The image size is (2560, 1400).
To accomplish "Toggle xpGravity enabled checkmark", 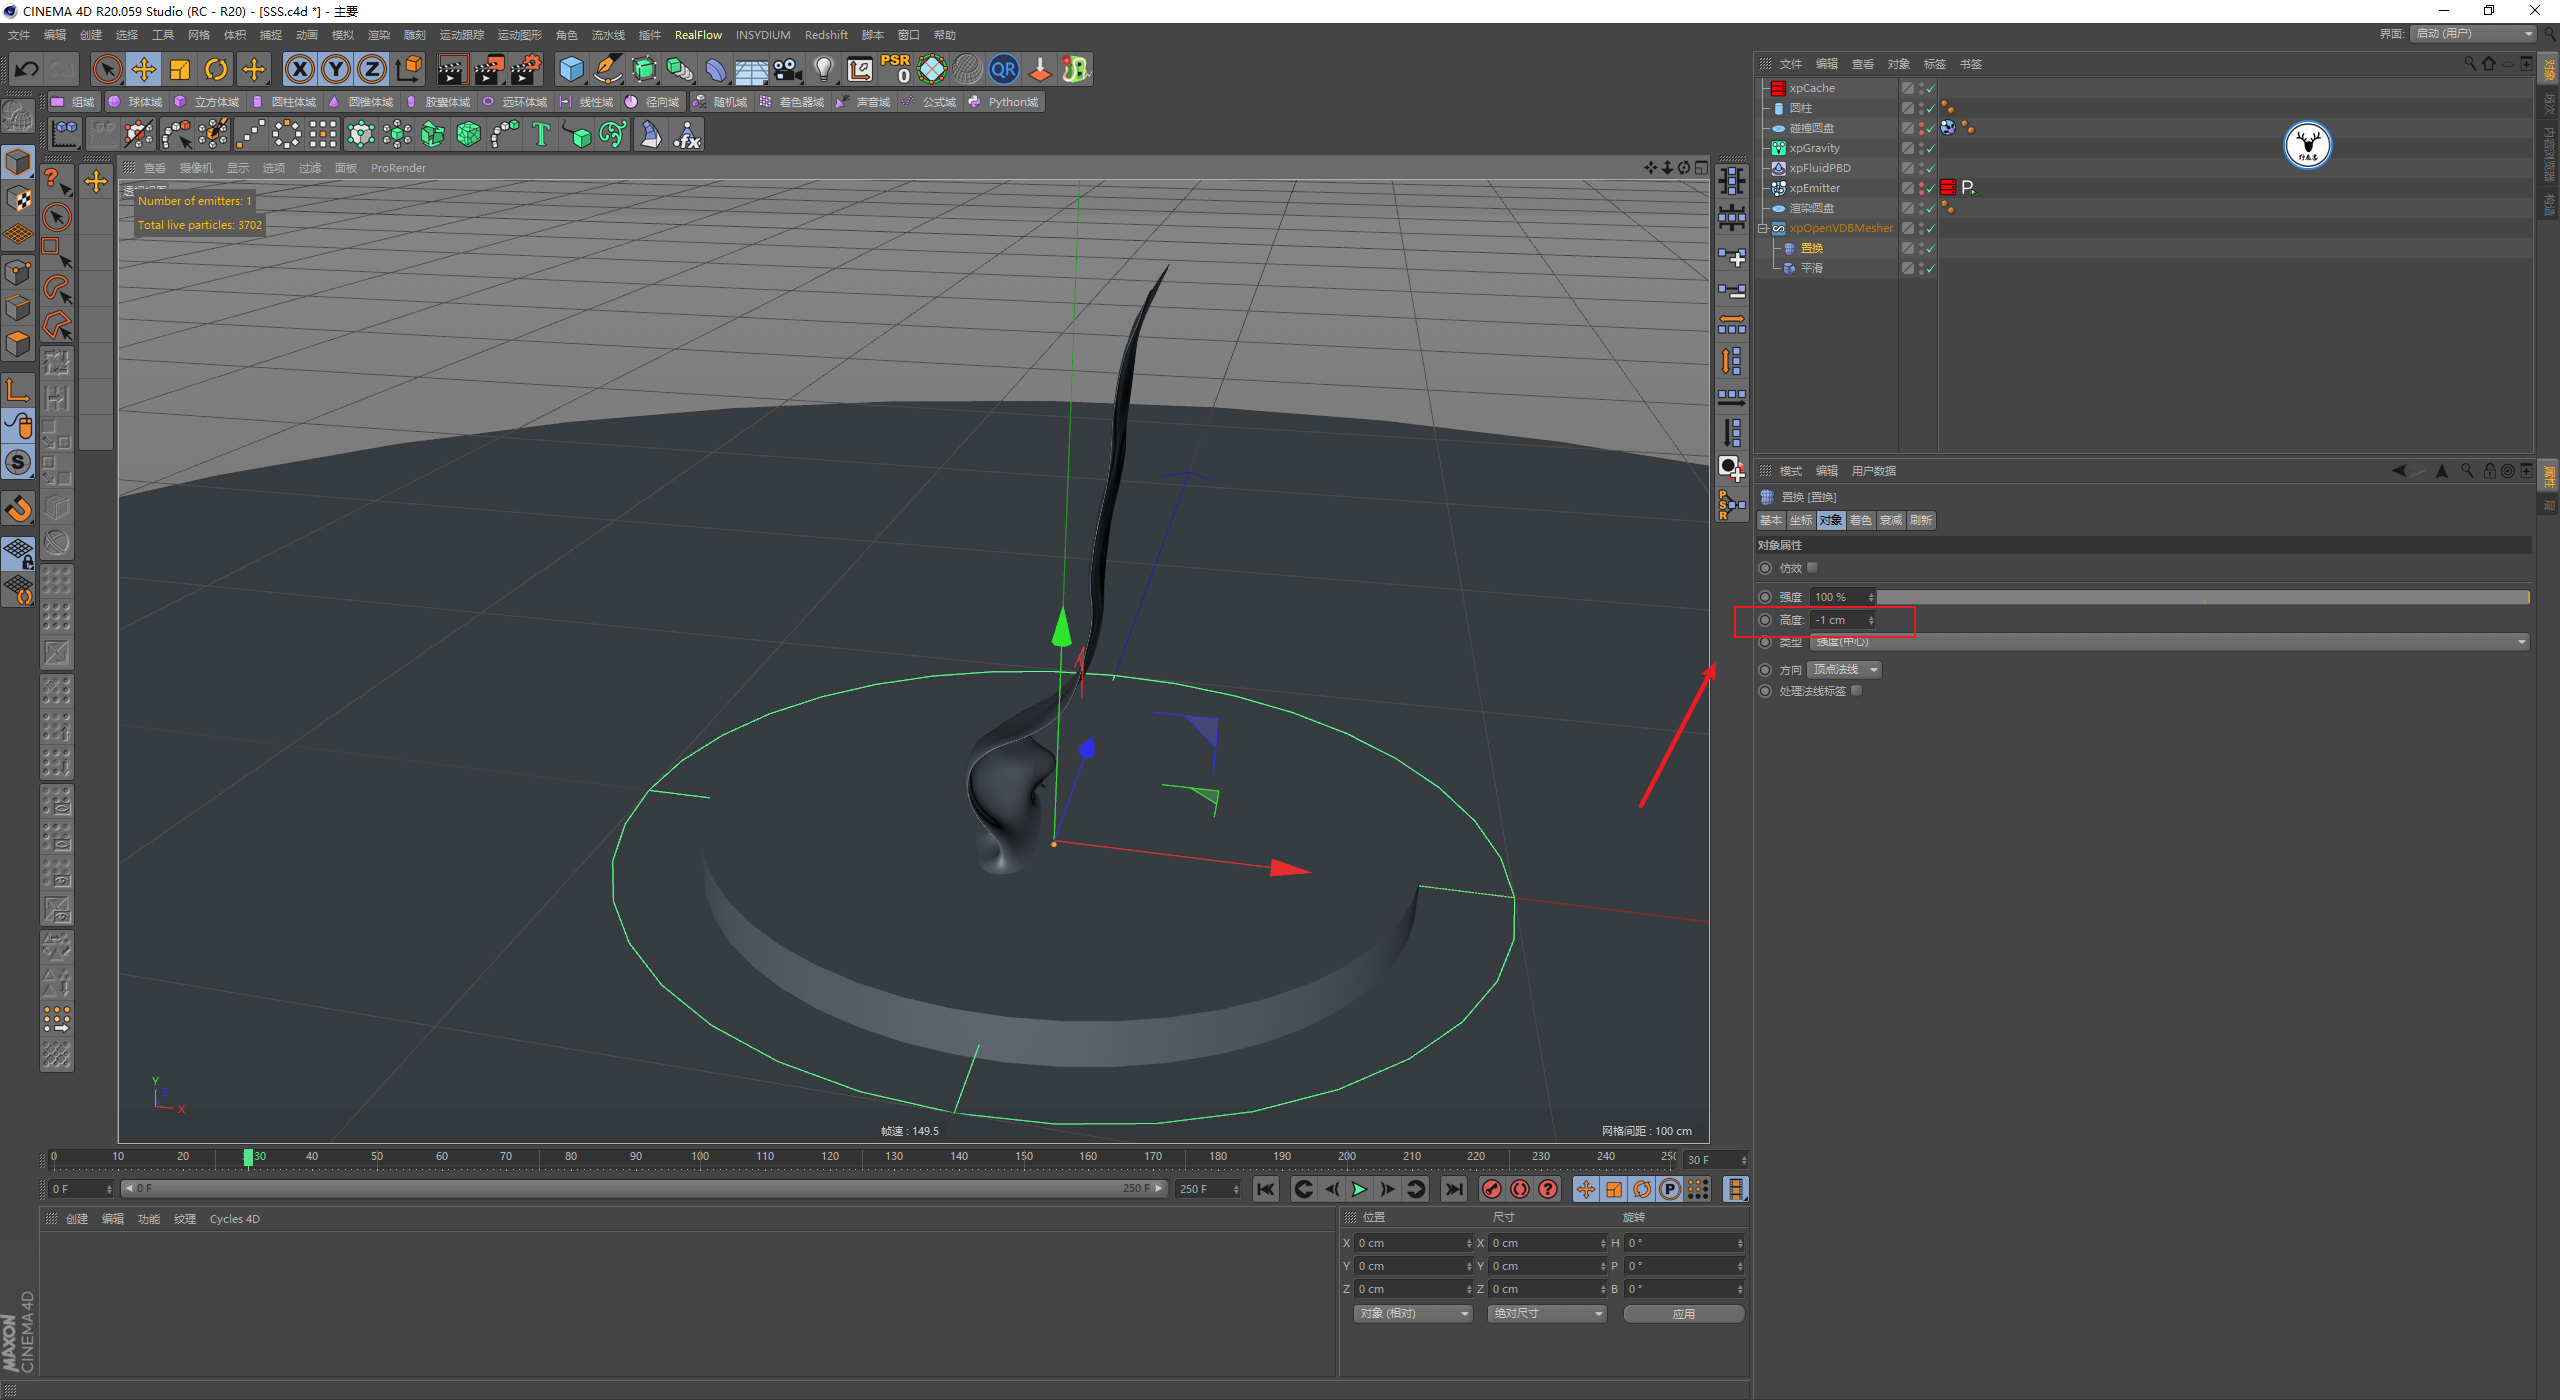I will (1930, 149).
